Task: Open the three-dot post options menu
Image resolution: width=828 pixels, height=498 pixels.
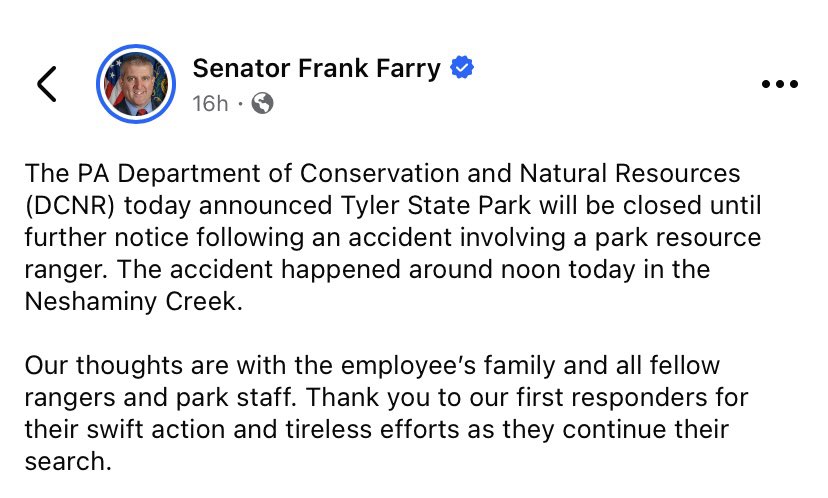Action: coord(780,85)
